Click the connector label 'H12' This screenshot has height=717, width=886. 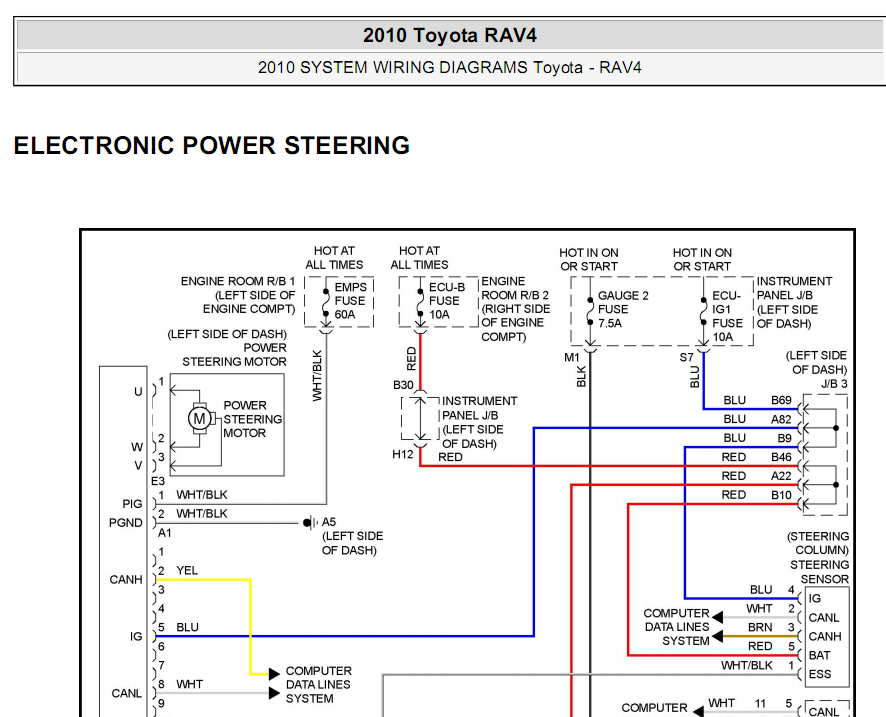point(403,454)
